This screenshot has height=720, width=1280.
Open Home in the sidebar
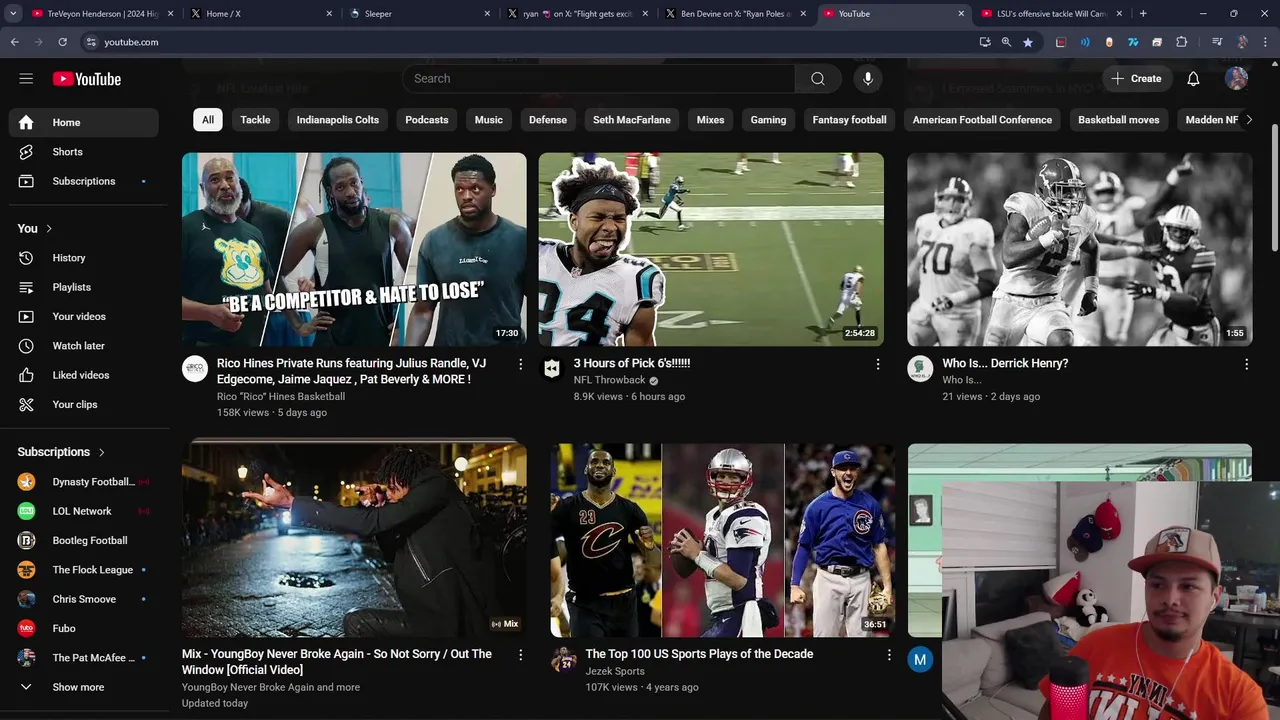84,122
